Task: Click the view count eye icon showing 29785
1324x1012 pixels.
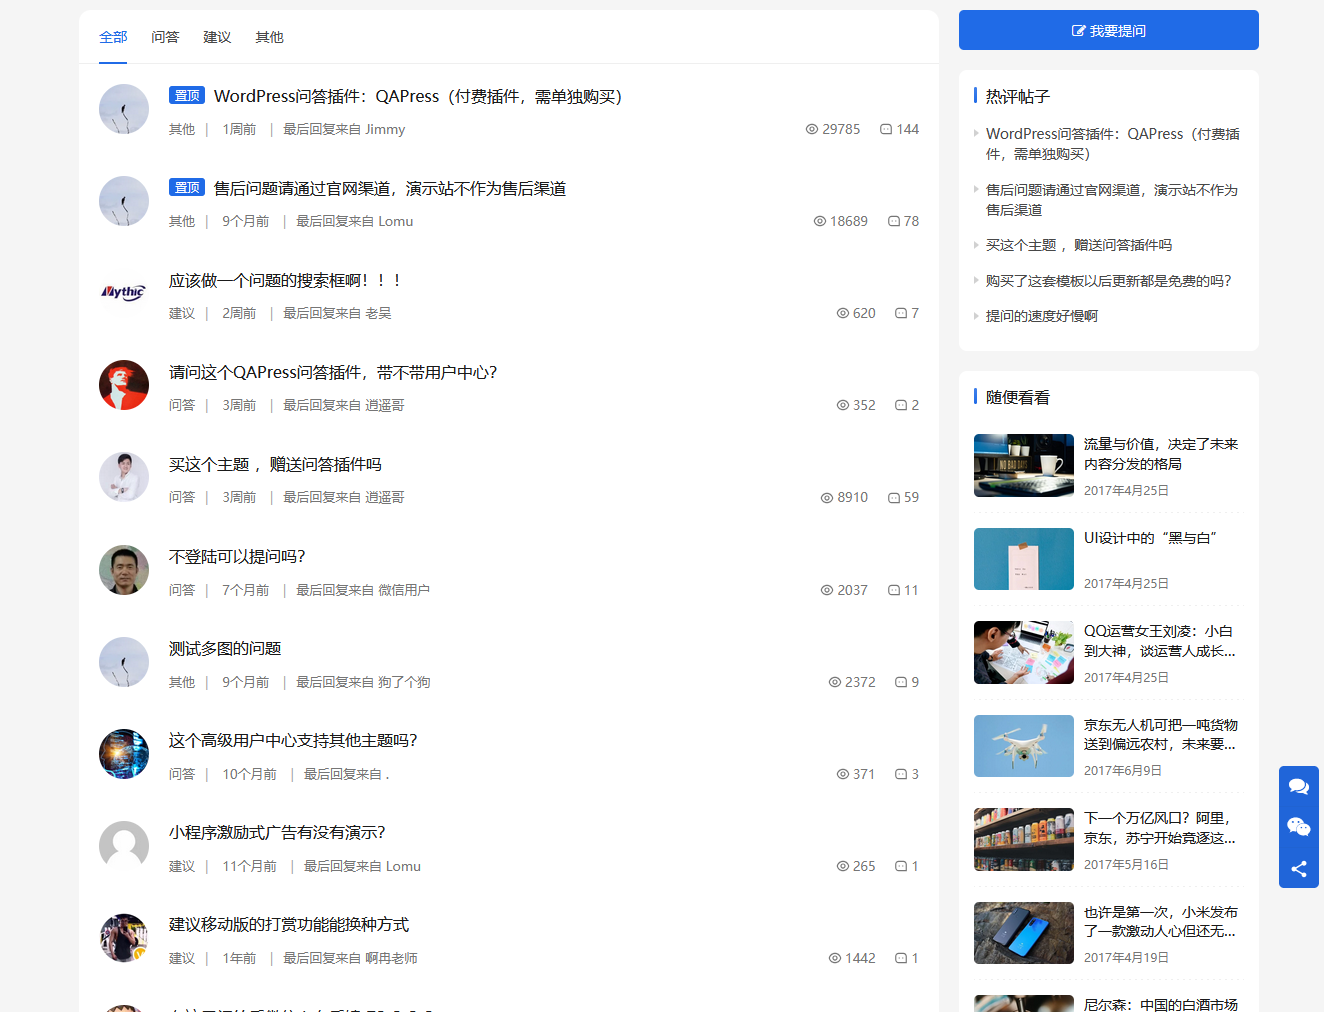Action: click(812, 129)
